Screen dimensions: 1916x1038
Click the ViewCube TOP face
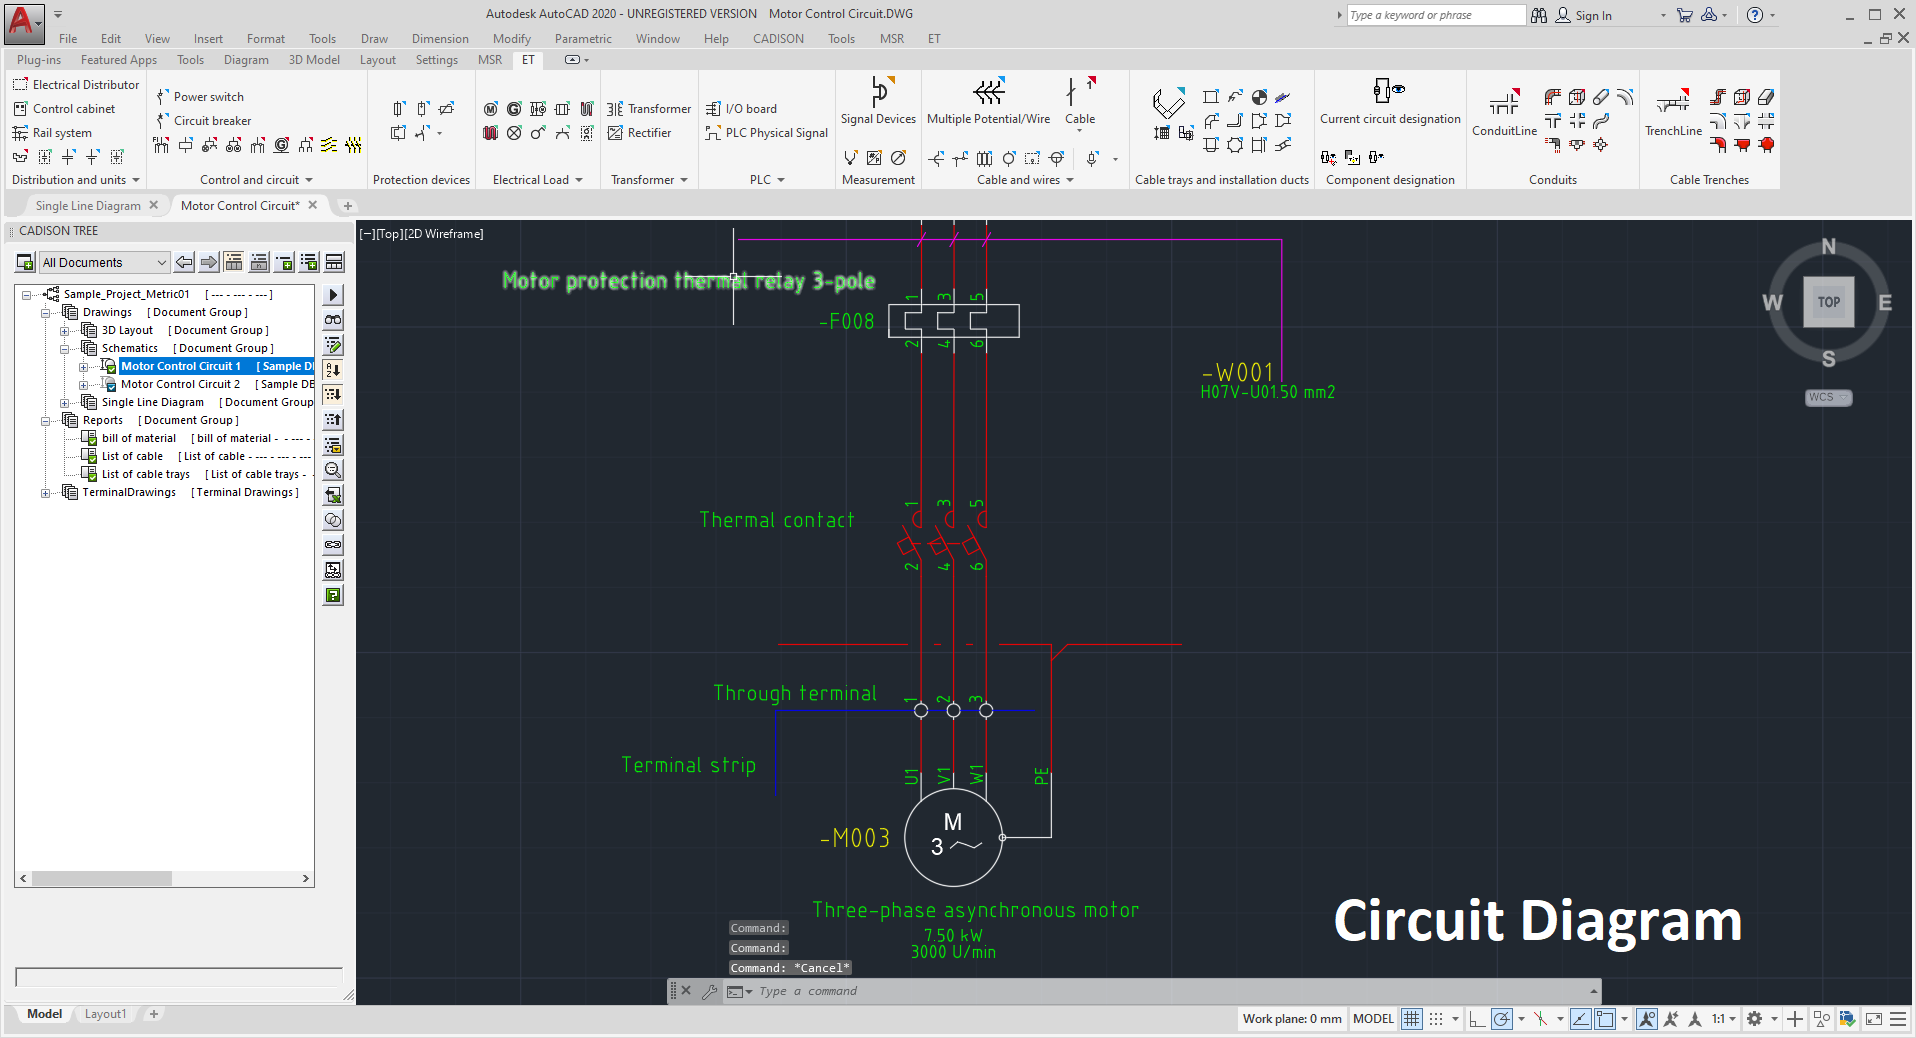(x=1828, y=302)
